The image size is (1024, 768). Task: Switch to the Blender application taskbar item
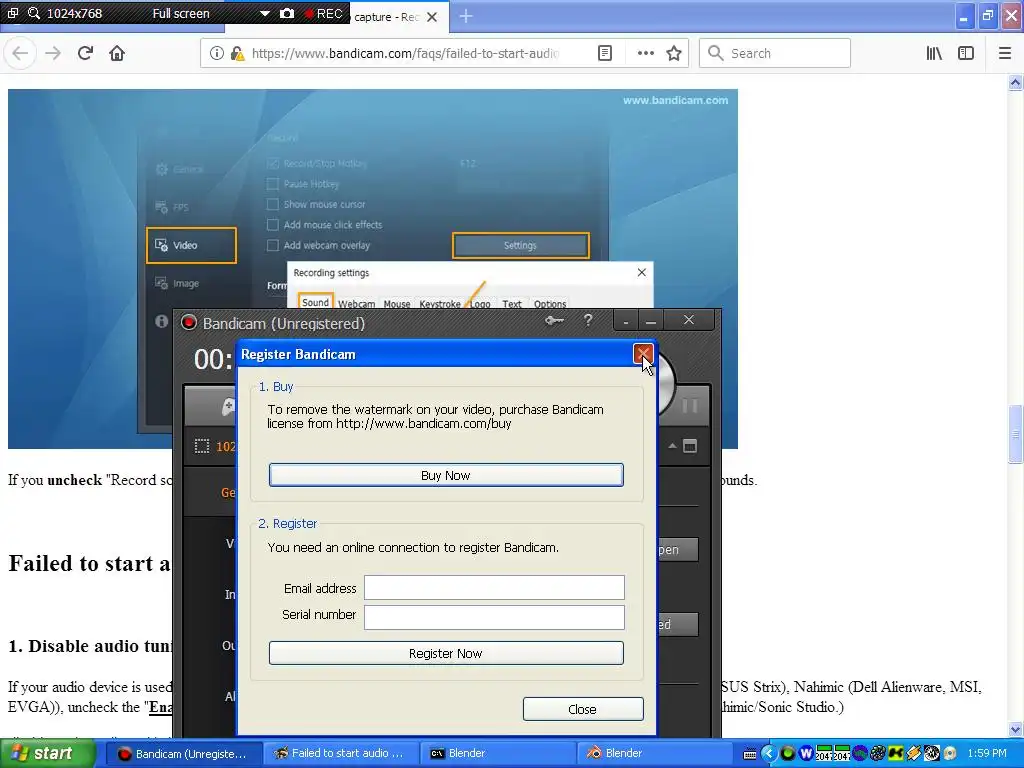[654, 753]
